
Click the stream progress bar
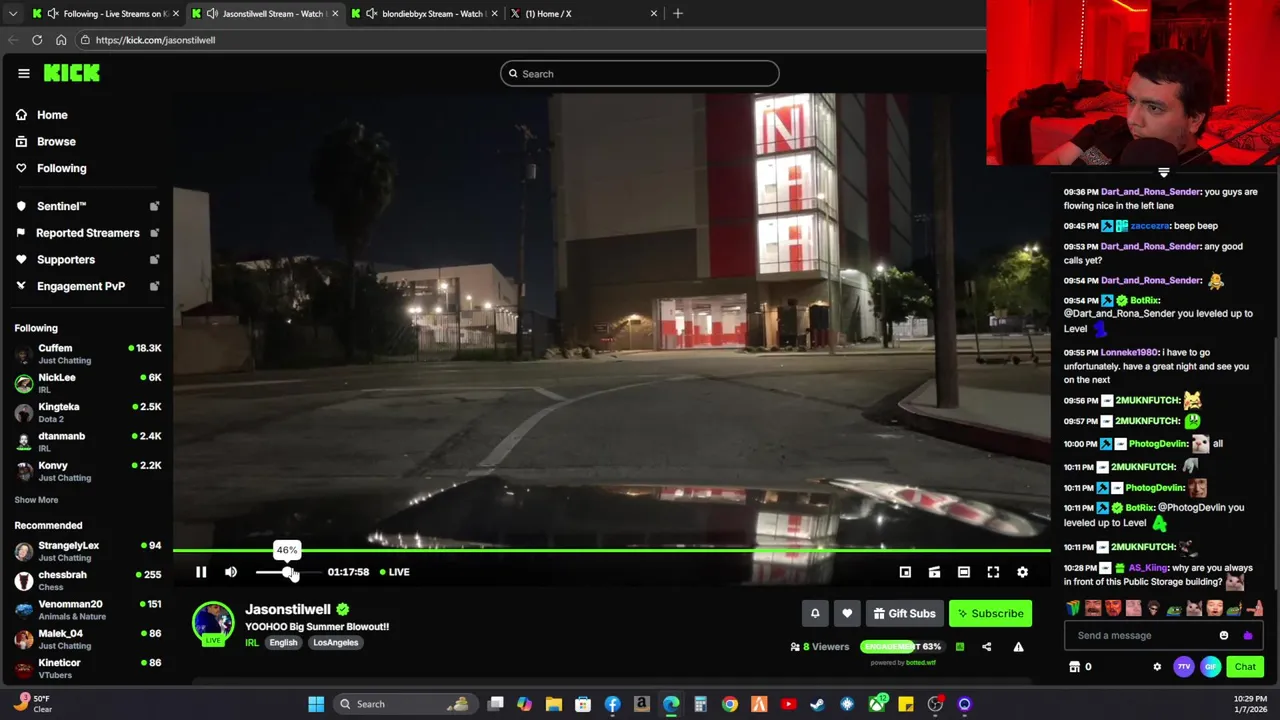tap(612, 550)
